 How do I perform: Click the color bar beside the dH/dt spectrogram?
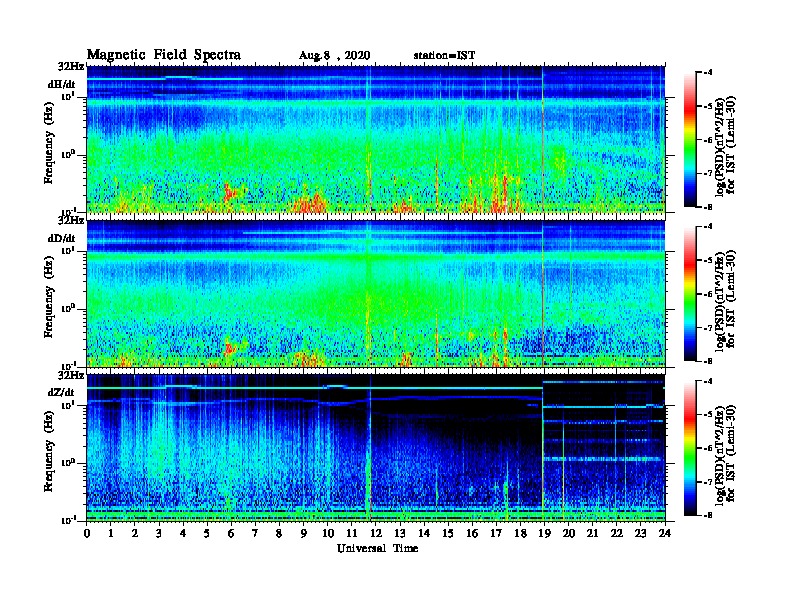(x=689, y=140)
